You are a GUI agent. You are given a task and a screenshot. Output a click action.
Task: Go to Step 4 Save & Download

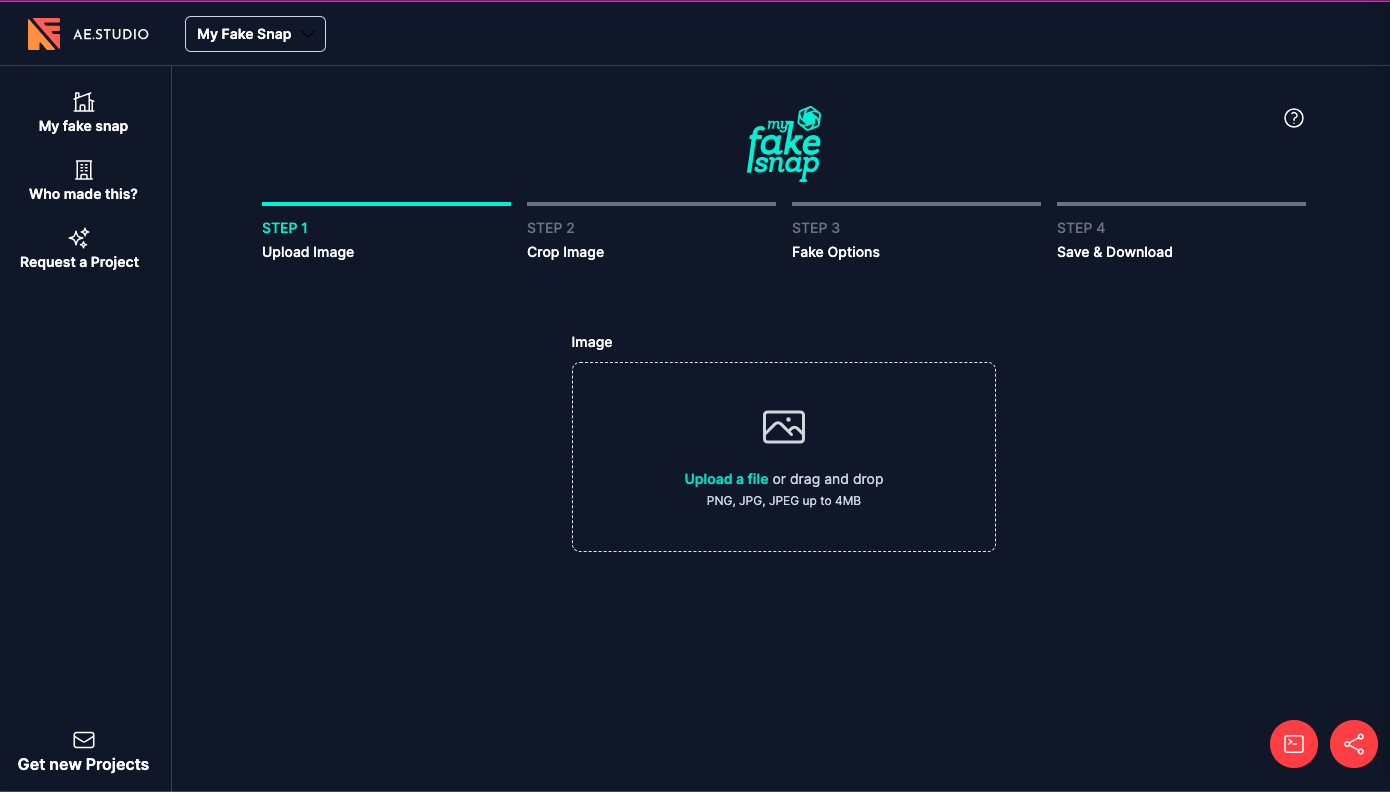1114,240
